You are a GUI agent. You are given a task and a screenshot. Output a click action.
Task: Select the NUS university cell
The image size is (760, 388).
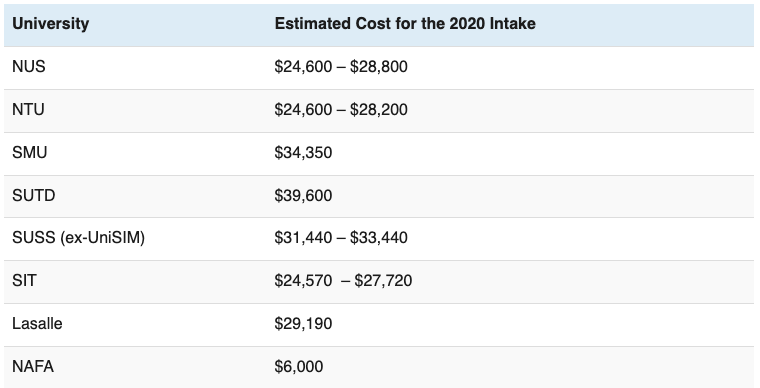tap(29, 66)
